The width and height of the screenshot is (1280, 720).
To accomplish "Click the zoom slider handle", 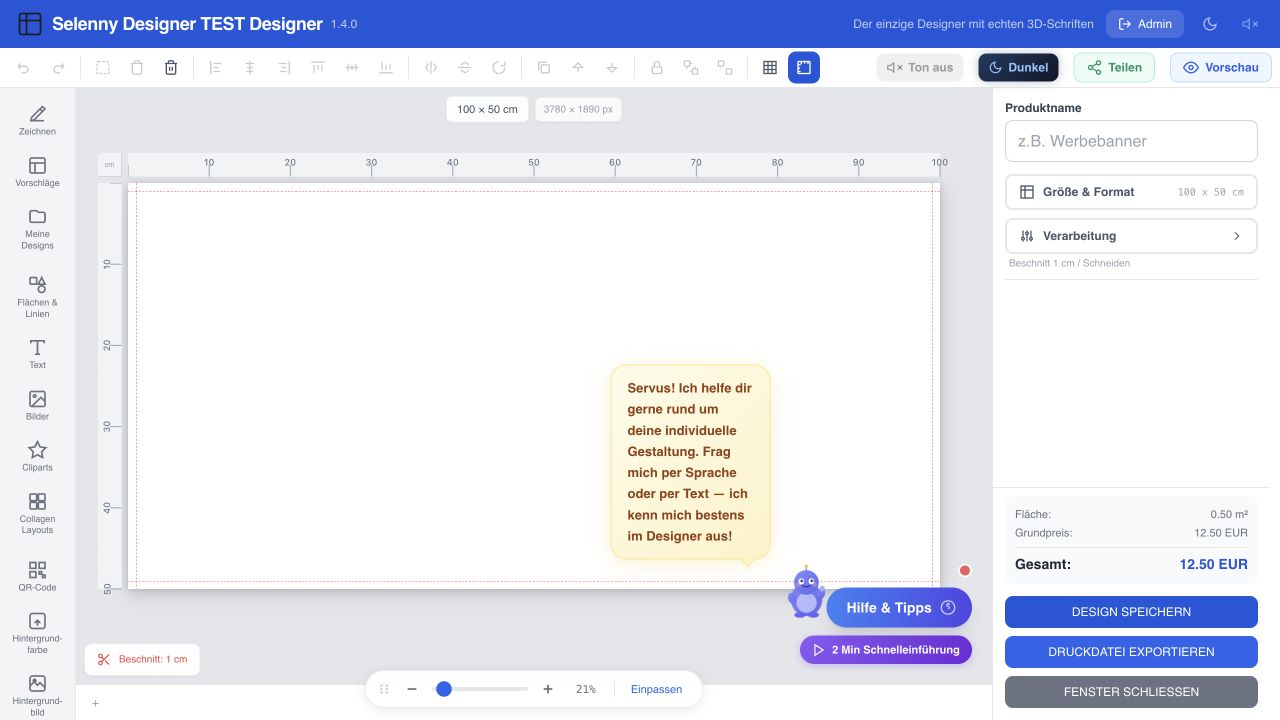I will (444, 689).
